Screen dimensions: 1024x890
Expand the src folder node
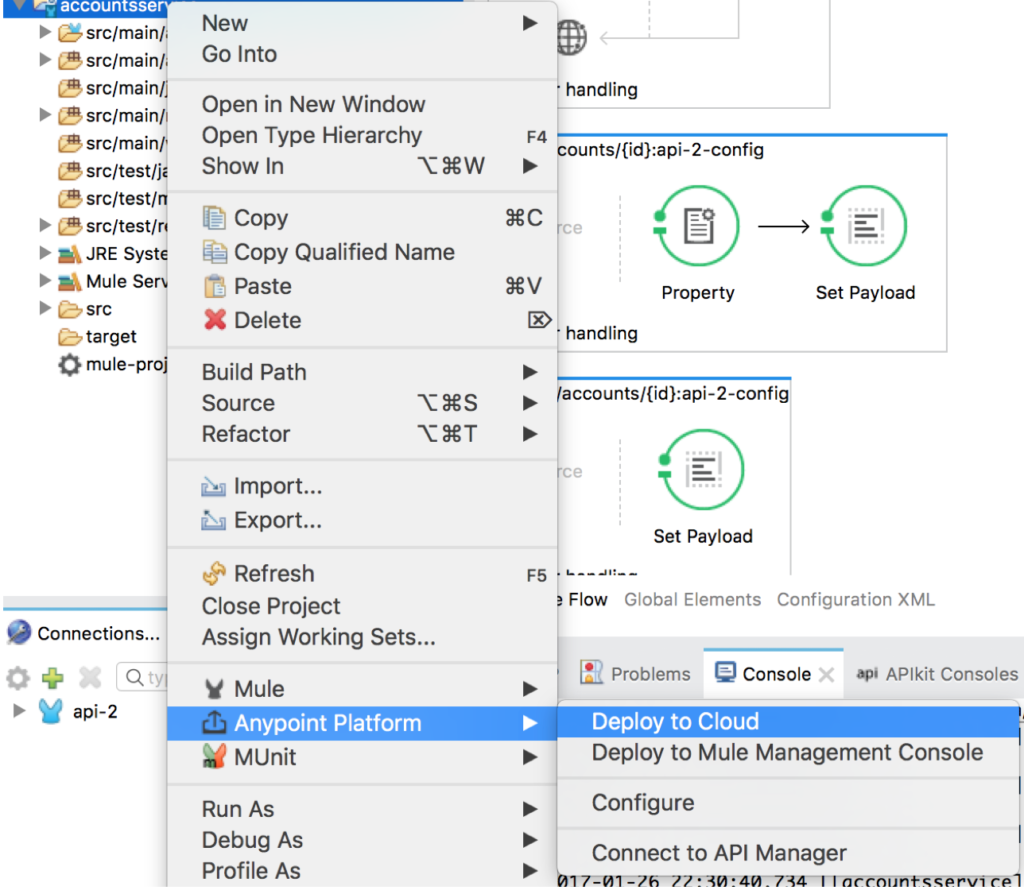tap(44, 308)
